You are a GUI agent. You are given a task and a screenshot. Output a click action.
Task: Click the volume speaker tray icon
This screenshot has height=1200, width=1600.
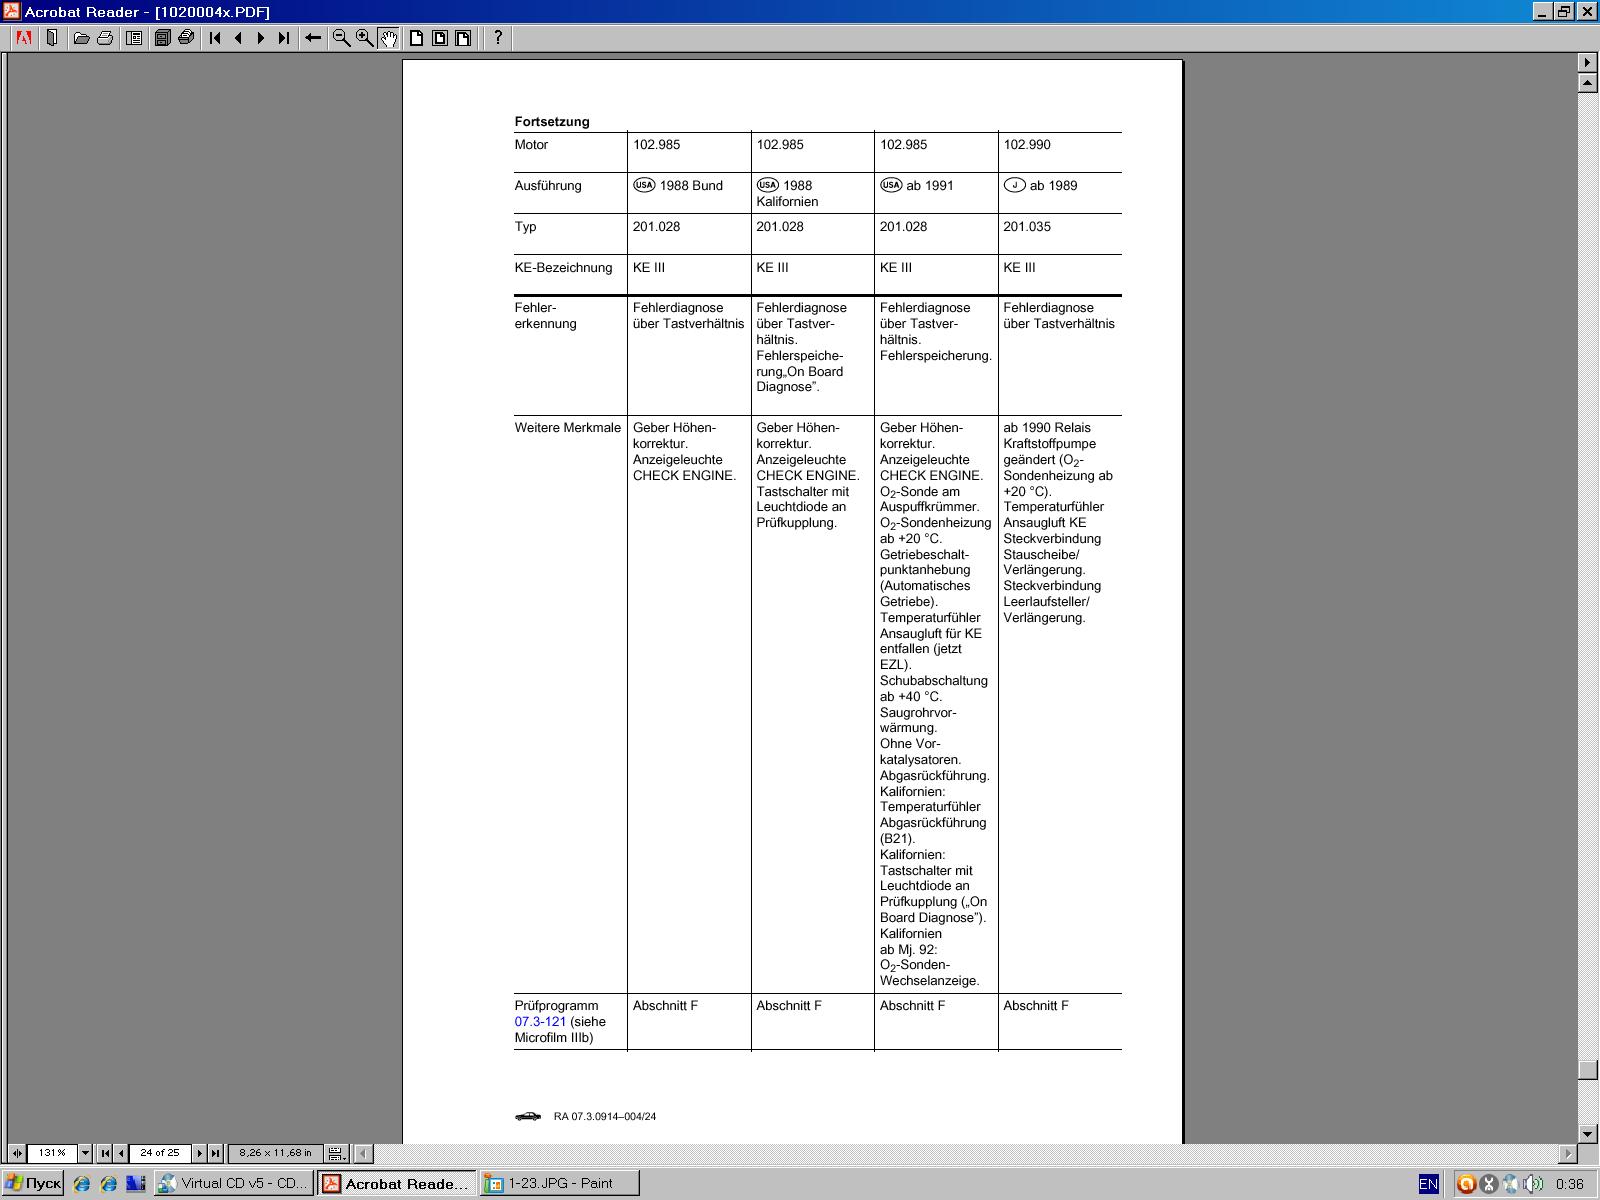[1532, 1184]
